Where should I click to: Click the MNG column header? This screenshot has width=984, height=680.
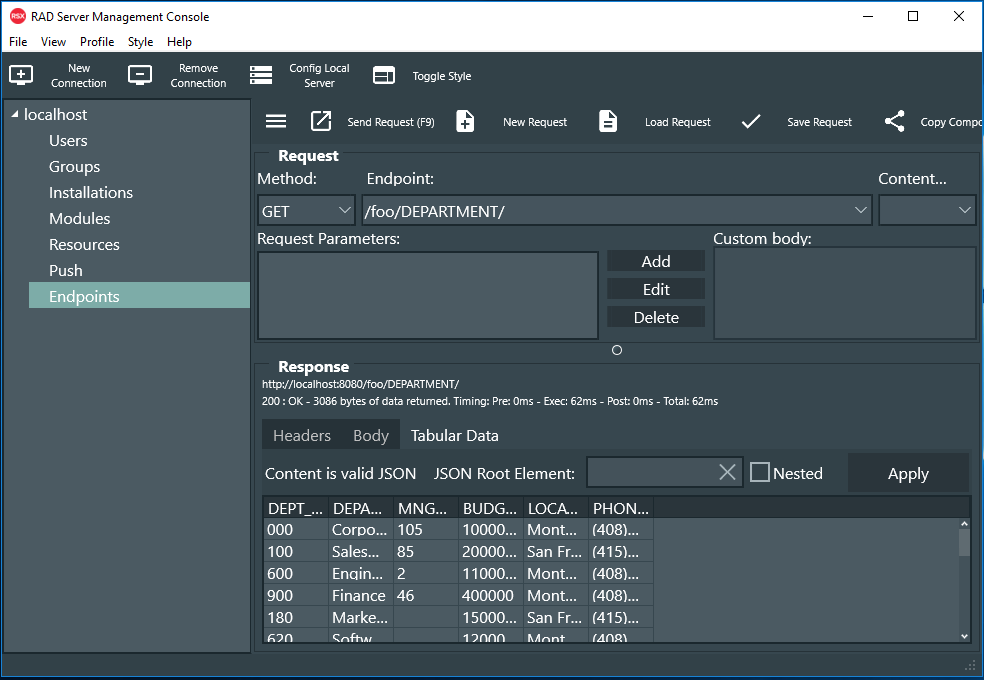(x=426, y=508)
